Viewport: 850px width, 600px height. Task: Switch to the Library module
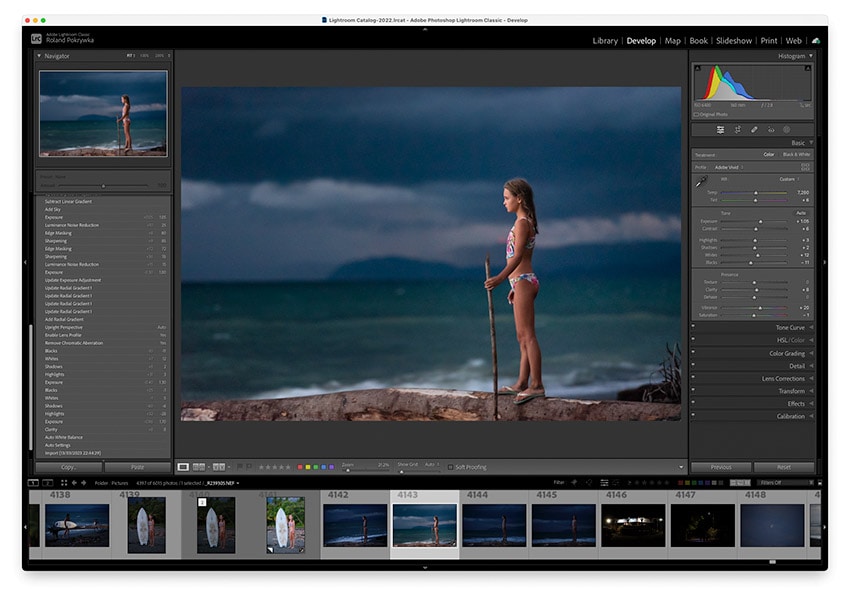[x=607, y=41]
